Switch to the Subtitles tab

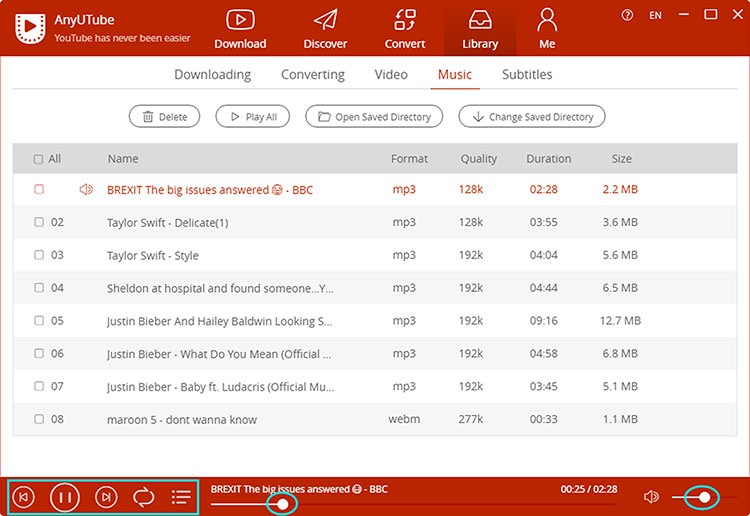coord(527,75)
